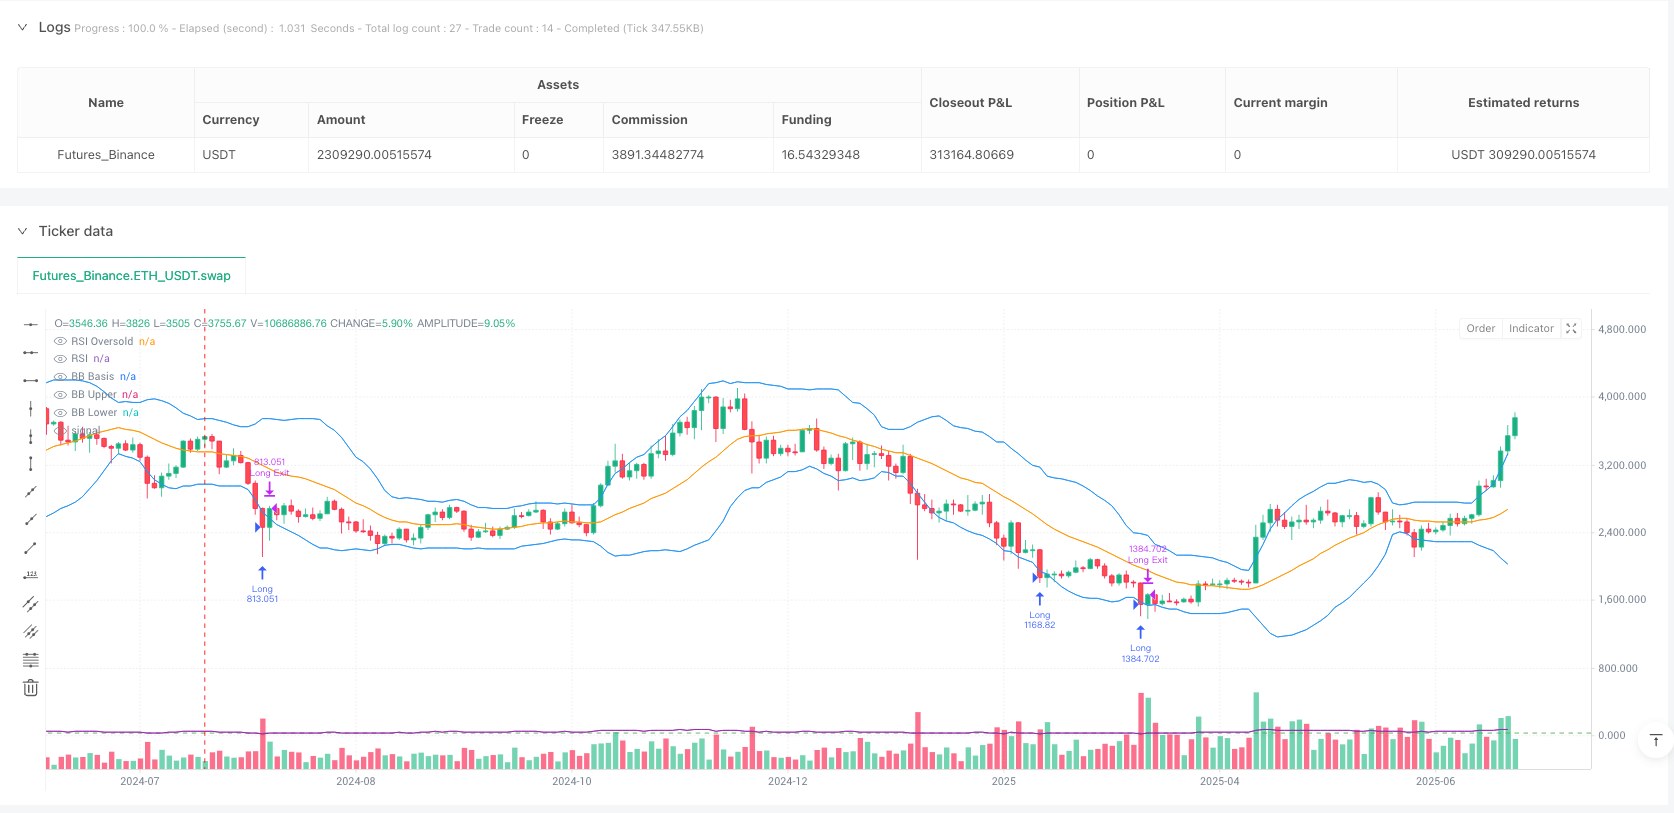Click the Estimated returns column header
The height and width of the screenshot is (813, 1674).
pos(1523,102)
